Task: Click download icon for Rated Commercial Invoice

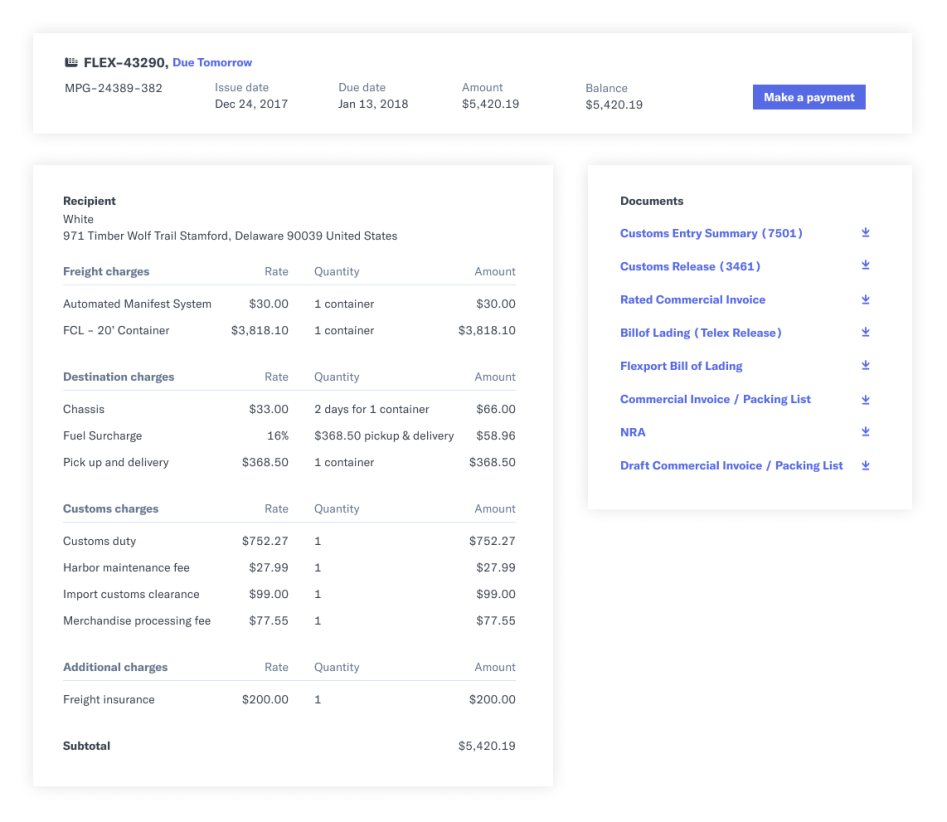Action: (865, 299)
